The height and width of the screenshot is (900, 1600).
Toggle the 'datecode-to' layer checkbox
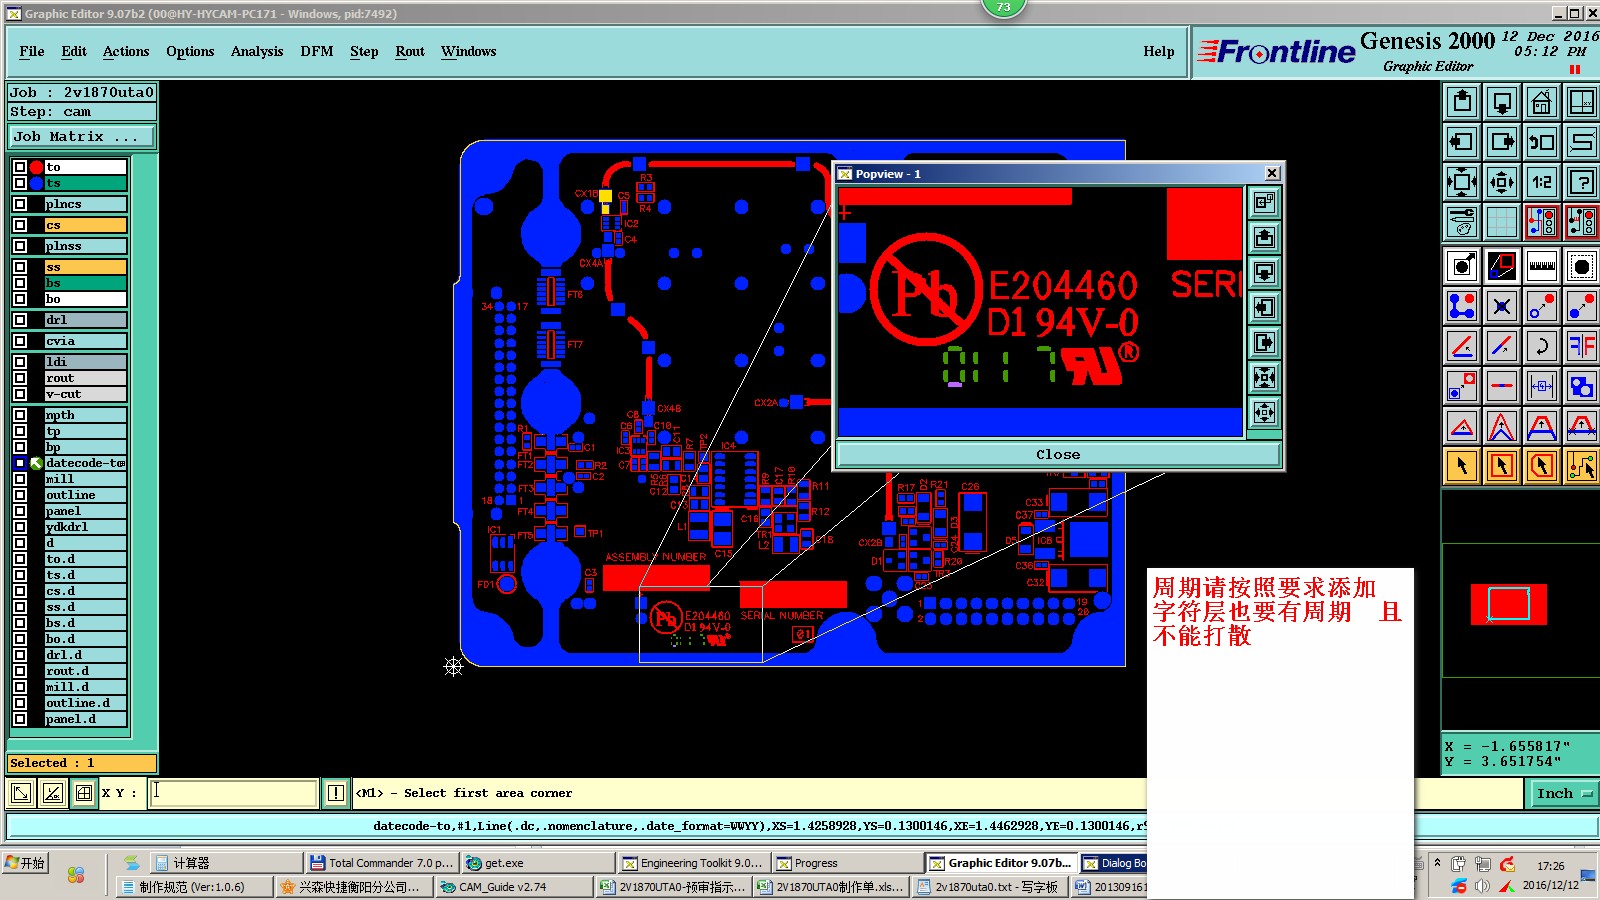[20, 463]
